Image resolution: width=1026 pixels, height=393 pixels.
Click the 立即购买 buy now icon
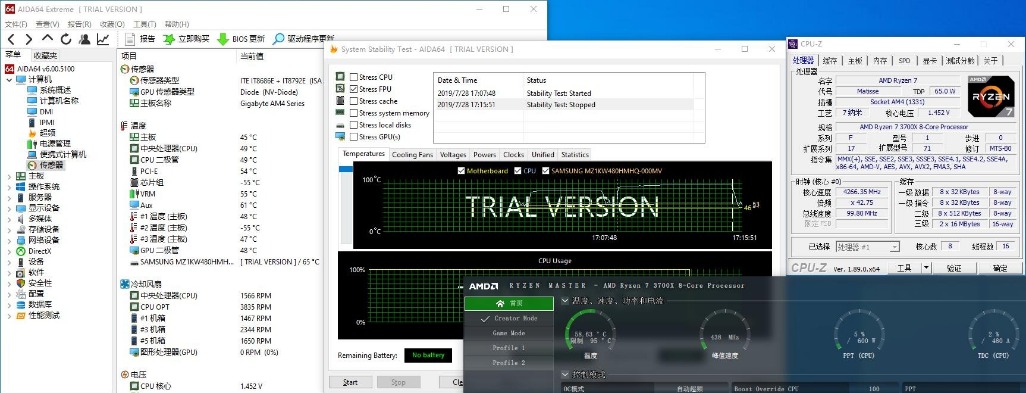point(169,39)
